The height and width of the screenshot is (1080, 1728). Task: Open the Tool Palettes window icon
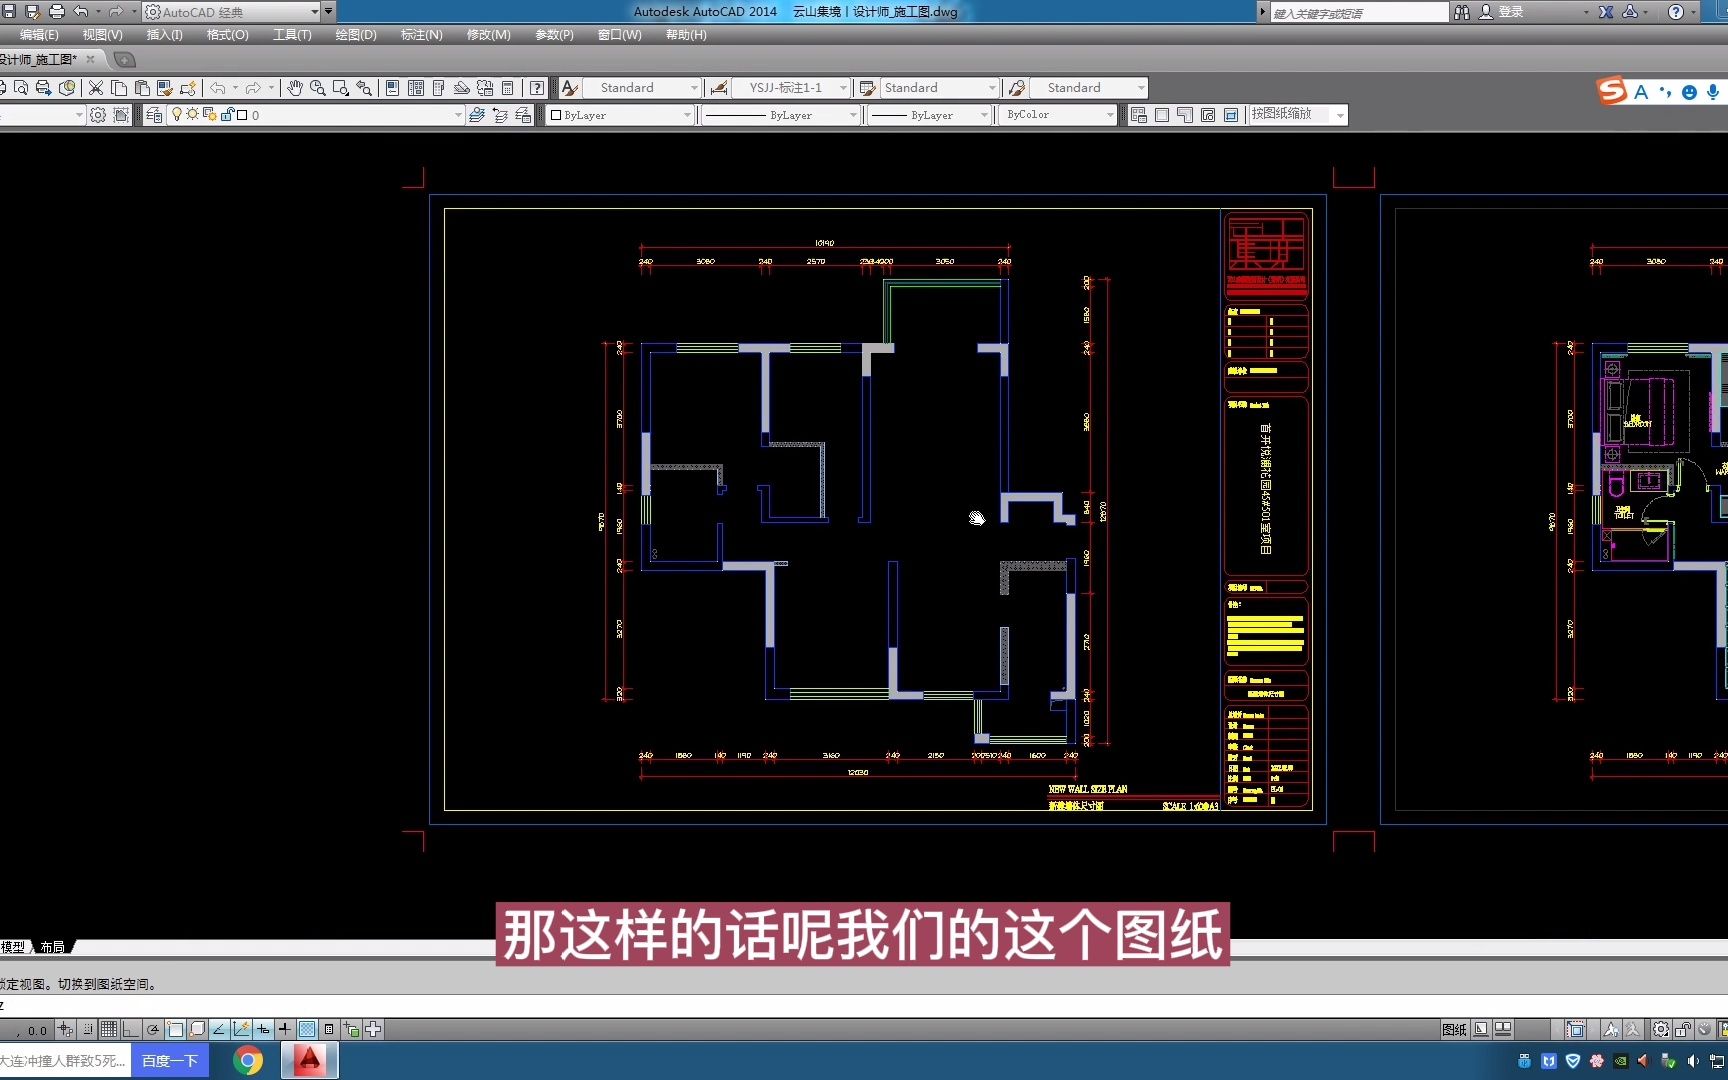(x=439, y=88)
